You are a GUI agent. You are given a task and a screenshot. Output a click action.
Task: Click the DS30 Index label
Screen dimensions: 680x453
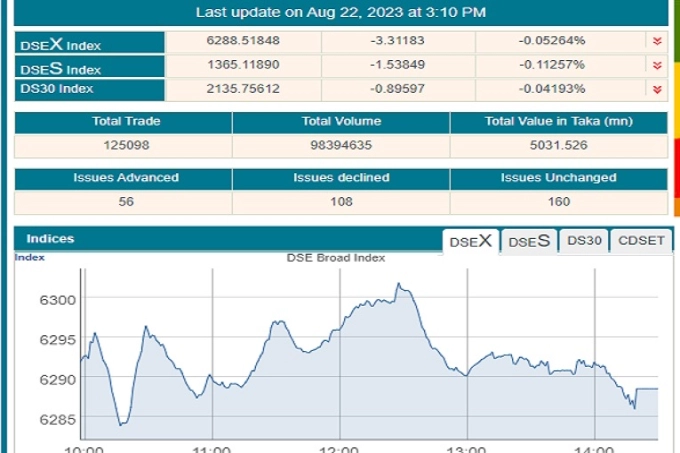(x=57, y=89)
